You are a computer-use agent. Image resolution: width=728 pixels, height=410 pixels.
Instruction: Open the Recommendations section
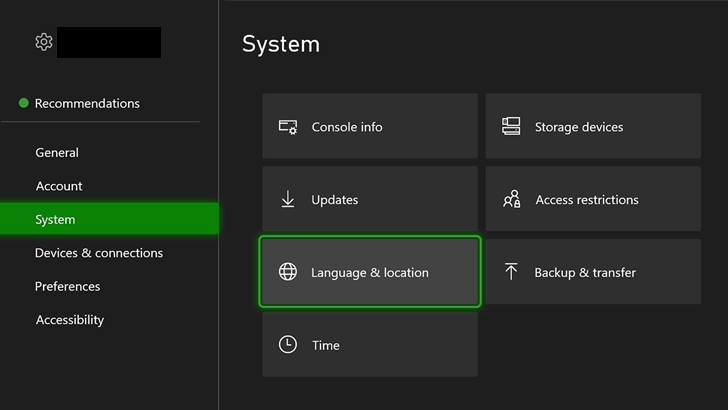click(x=87, y=103)
